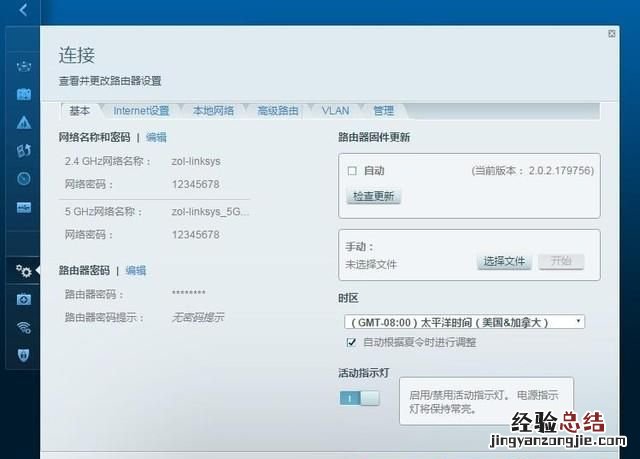
Task: Click the greyed 开始 button
Action: pos(561,261)
